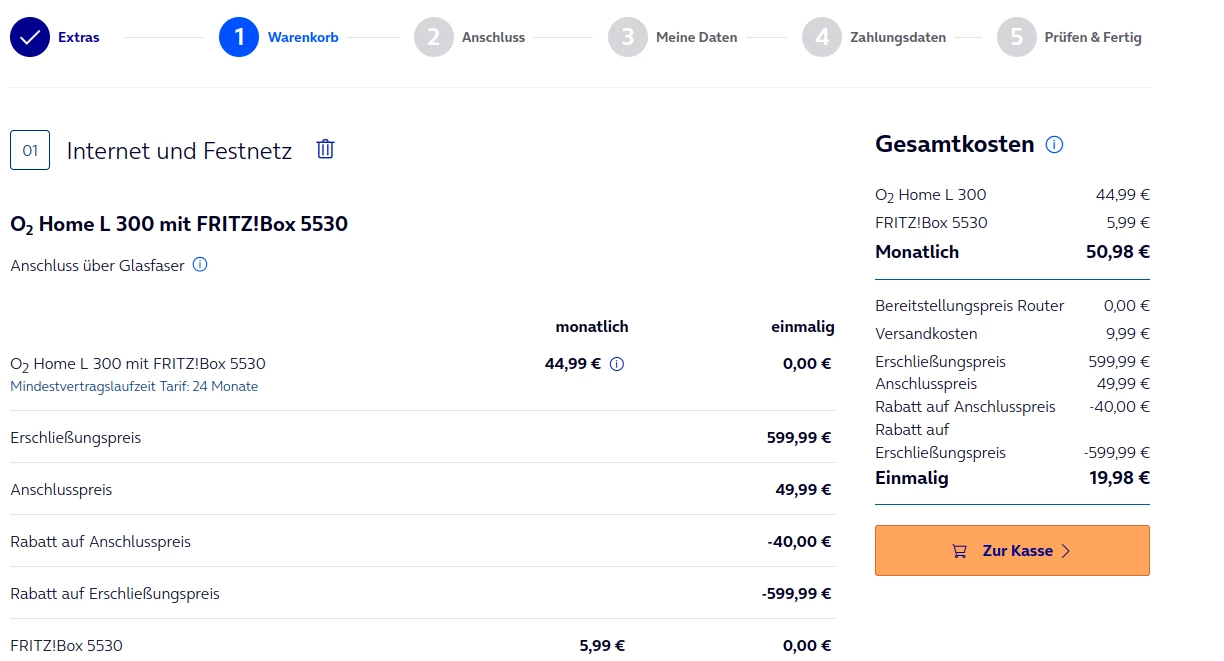Click the Warenkorb step label
The image size is (1224, 661).
point(303,38)
